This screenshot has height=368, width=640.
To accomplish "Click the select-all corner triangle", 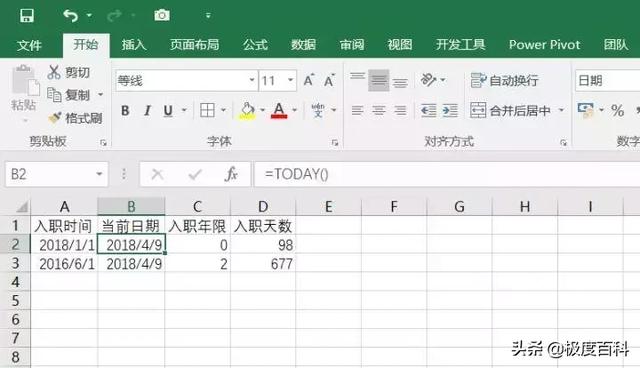I will (22, 206).
